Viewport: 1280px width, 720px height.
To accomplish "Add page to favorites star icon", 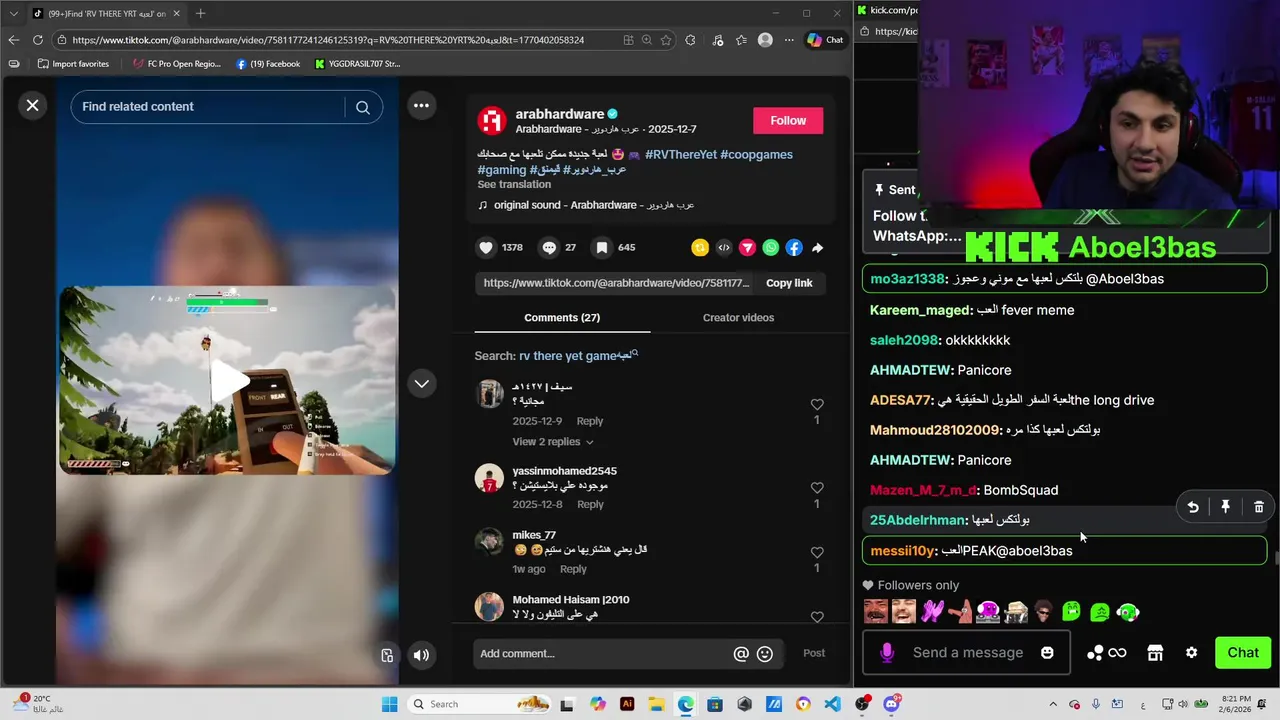I will 668,40.
